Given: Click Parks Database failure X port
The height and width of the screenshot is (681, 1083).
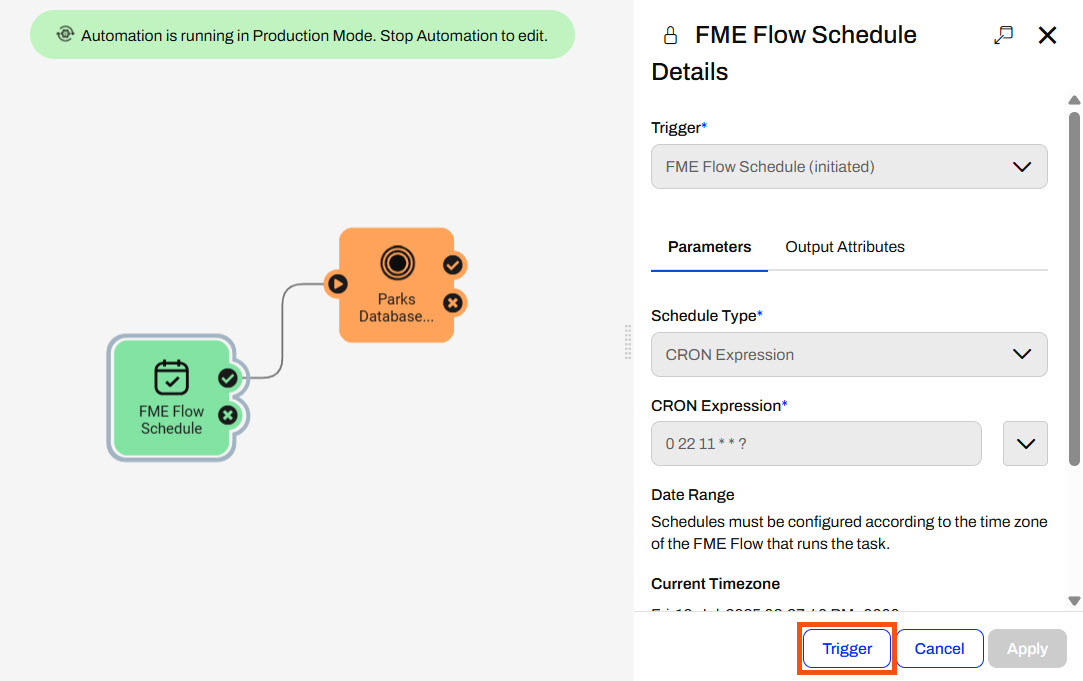Looking at the screenshot, I should coord(453,302).
